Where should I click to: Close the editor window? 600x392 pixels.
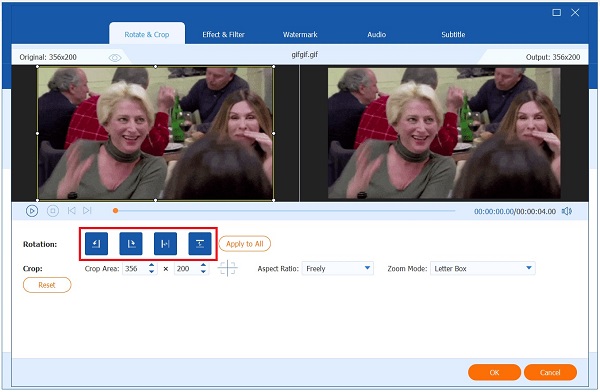[x=575, y=13]
